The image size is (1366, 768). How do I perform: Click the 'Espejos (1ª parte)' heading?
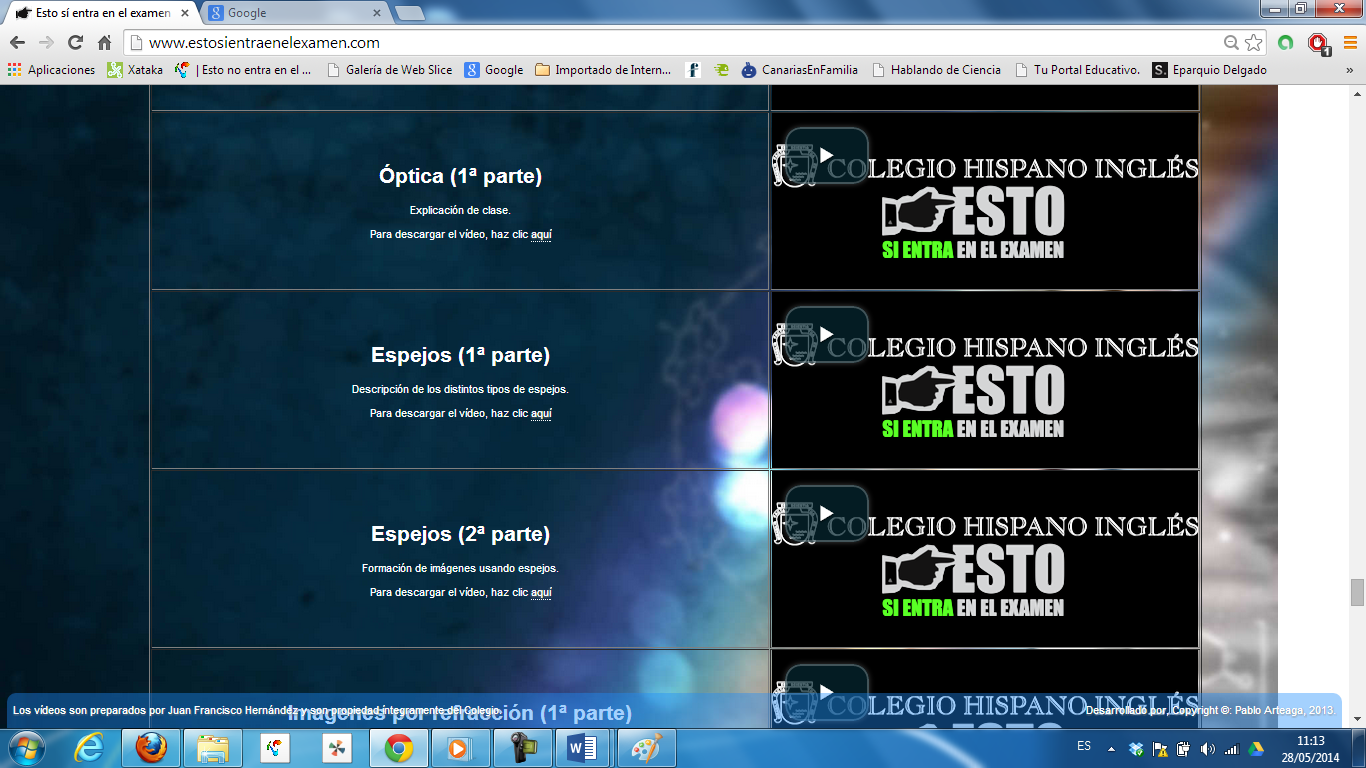(x=460, y=355)
